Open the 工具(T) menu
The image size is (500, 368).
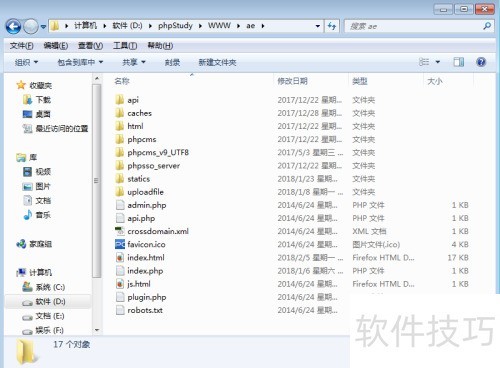point(125,46)
